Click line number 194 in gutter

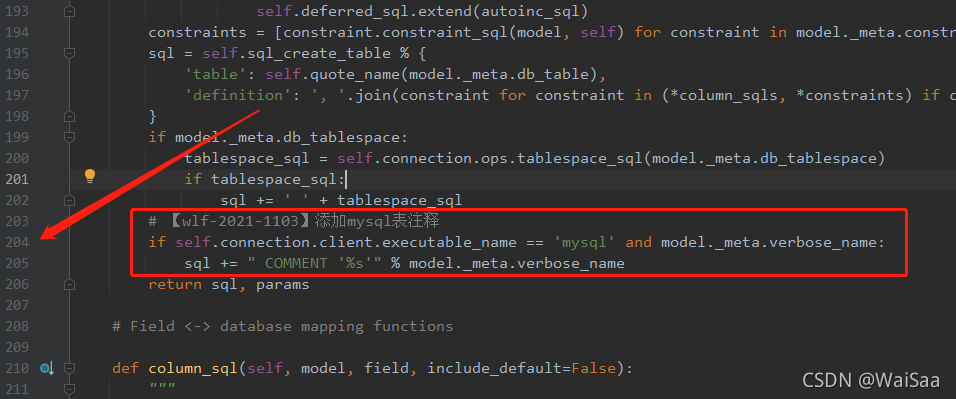[16, 32]
